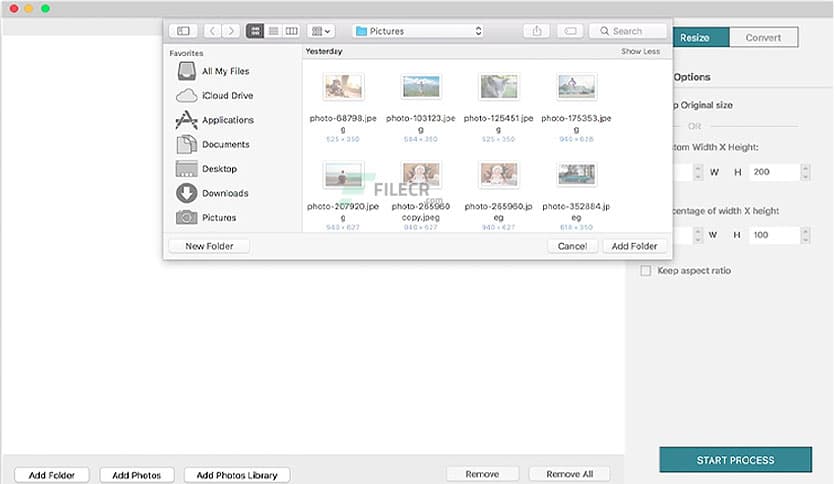The height and width of the screenshot is (484, 836).
Task: Click the Remove All button
Action: point(569,474)
